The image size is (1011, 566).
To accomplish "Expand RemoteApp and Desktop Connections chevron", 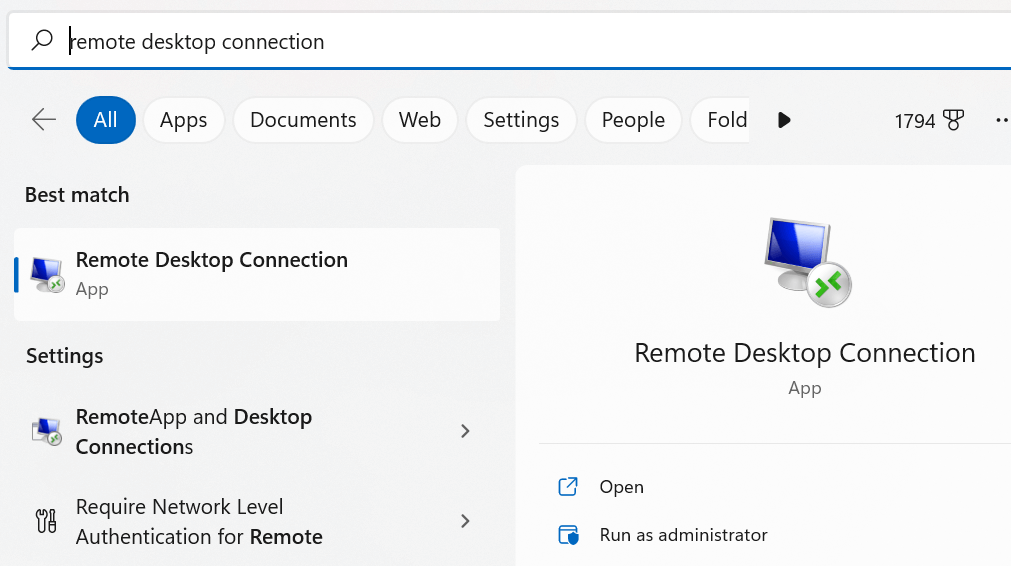I will 465,431.
